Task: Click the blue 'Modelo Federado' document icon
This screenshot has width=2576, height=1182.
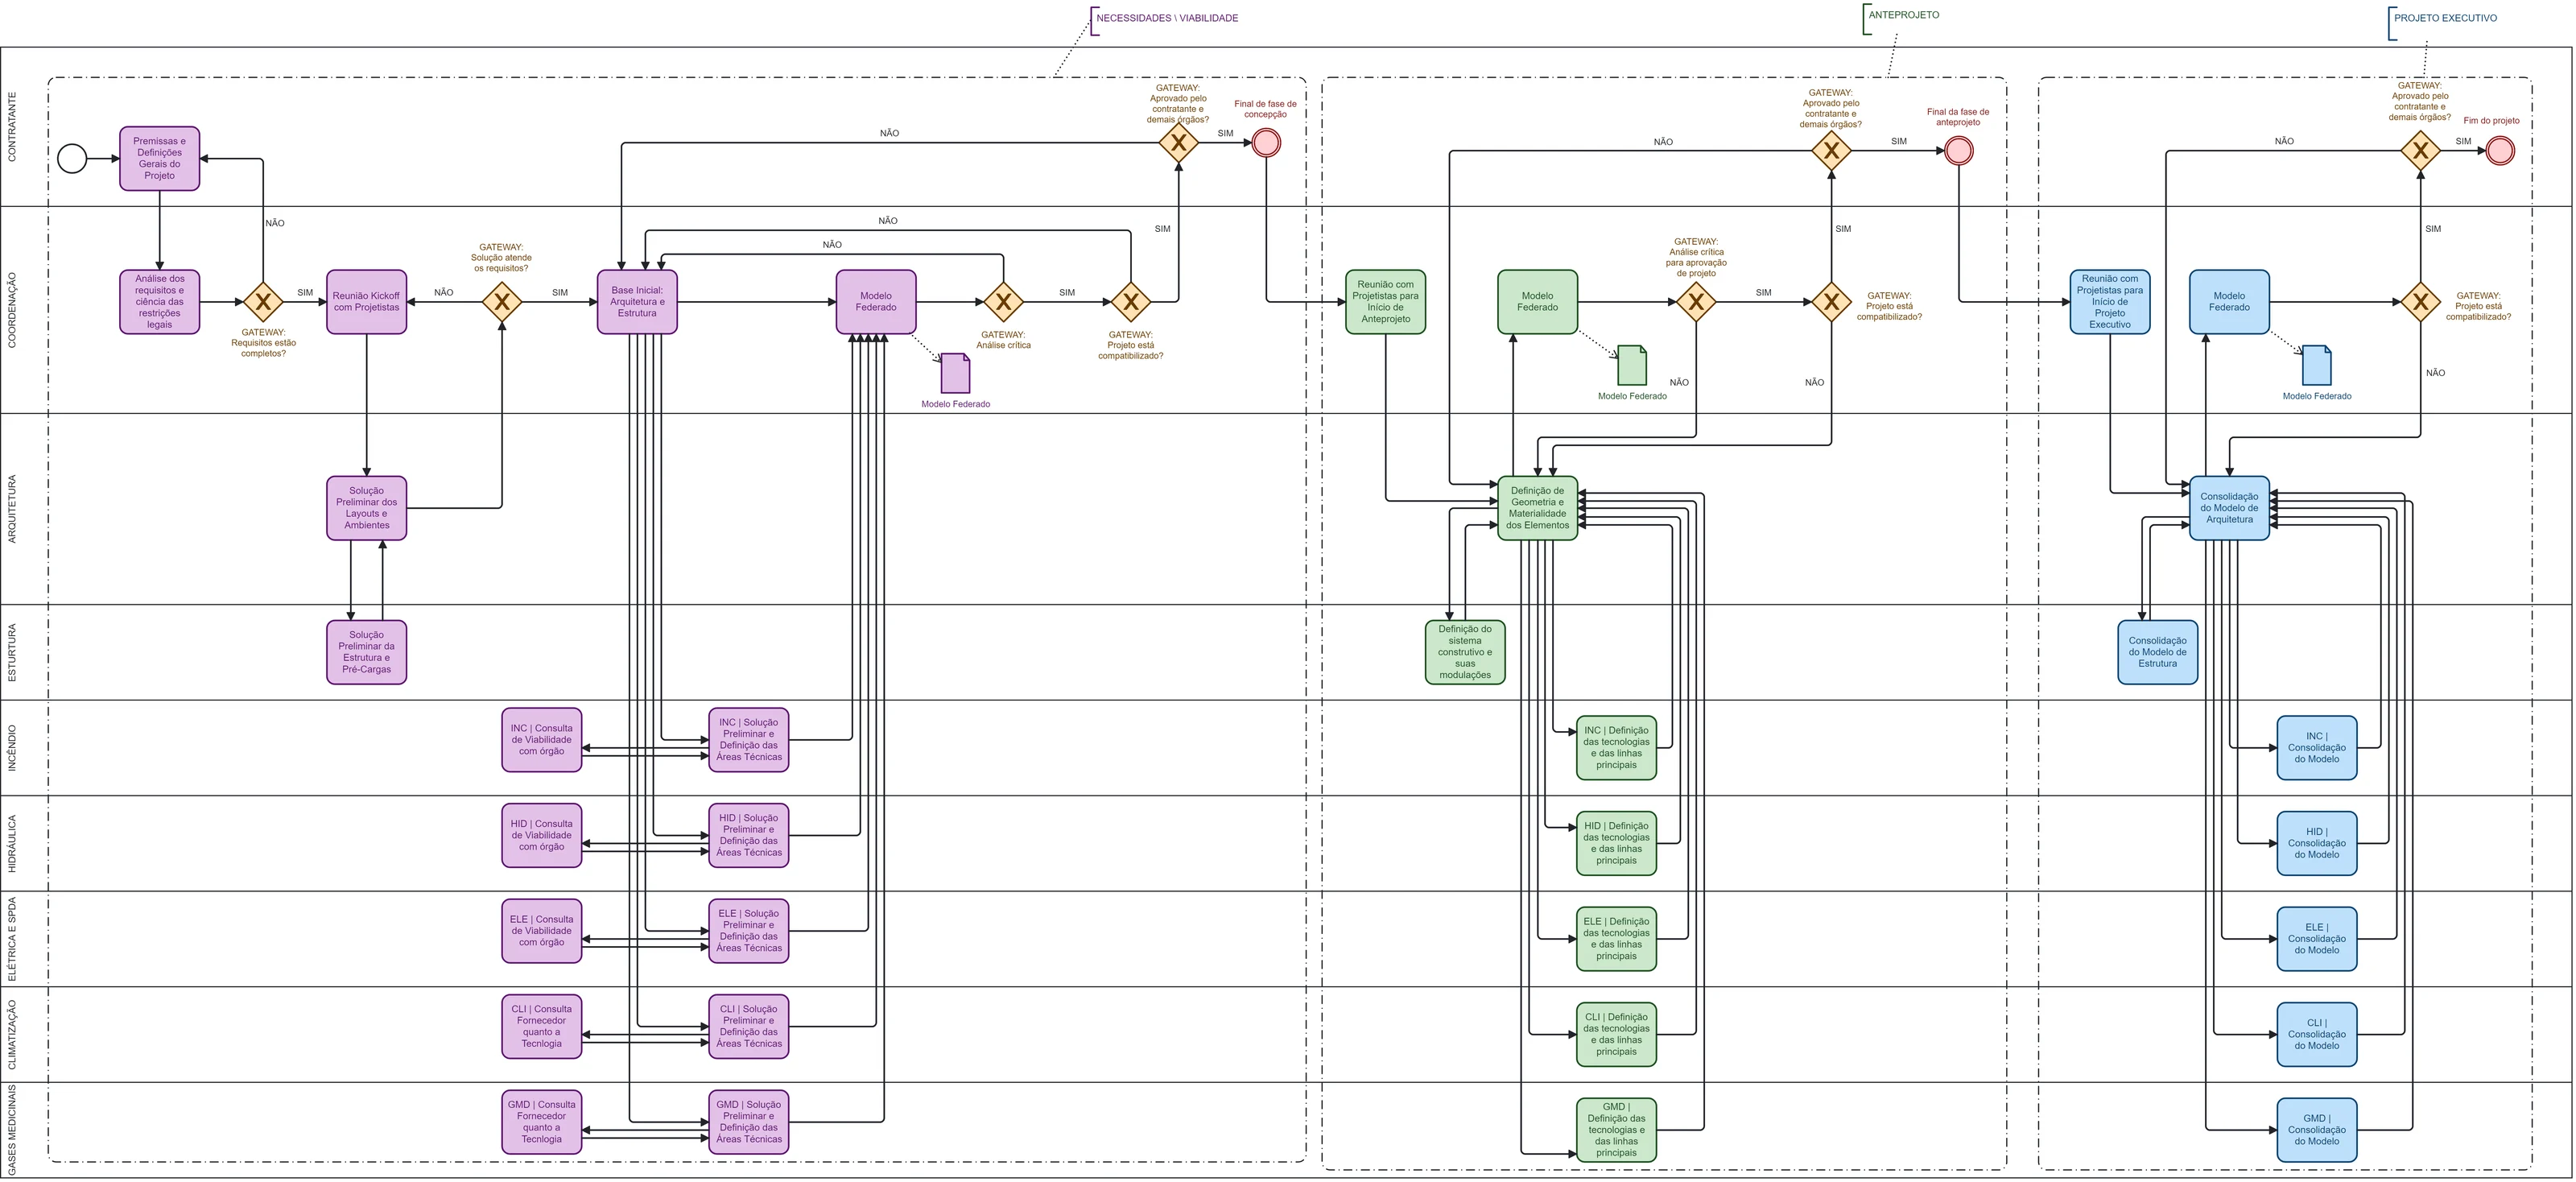Action: 2317,365
